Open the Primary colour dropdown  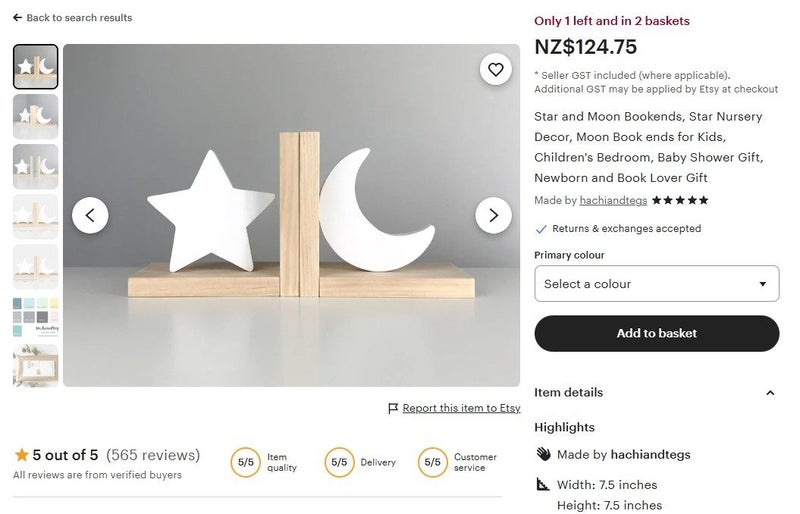[x=656, y=284]
